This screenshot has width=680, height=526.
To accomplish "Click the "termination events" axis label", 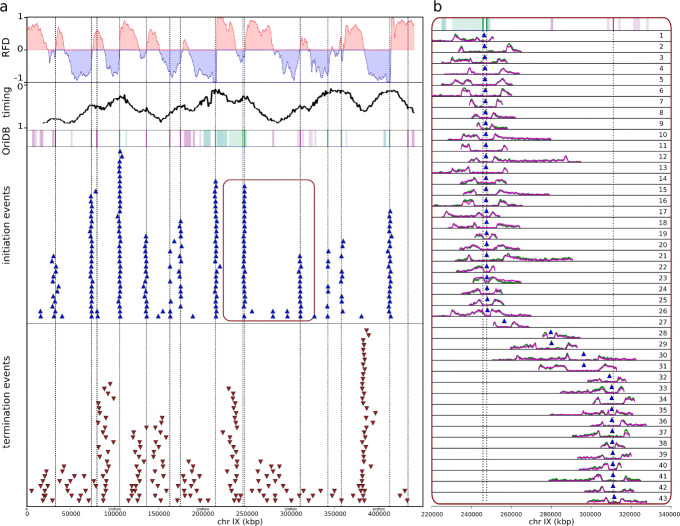I will (7, 402).
